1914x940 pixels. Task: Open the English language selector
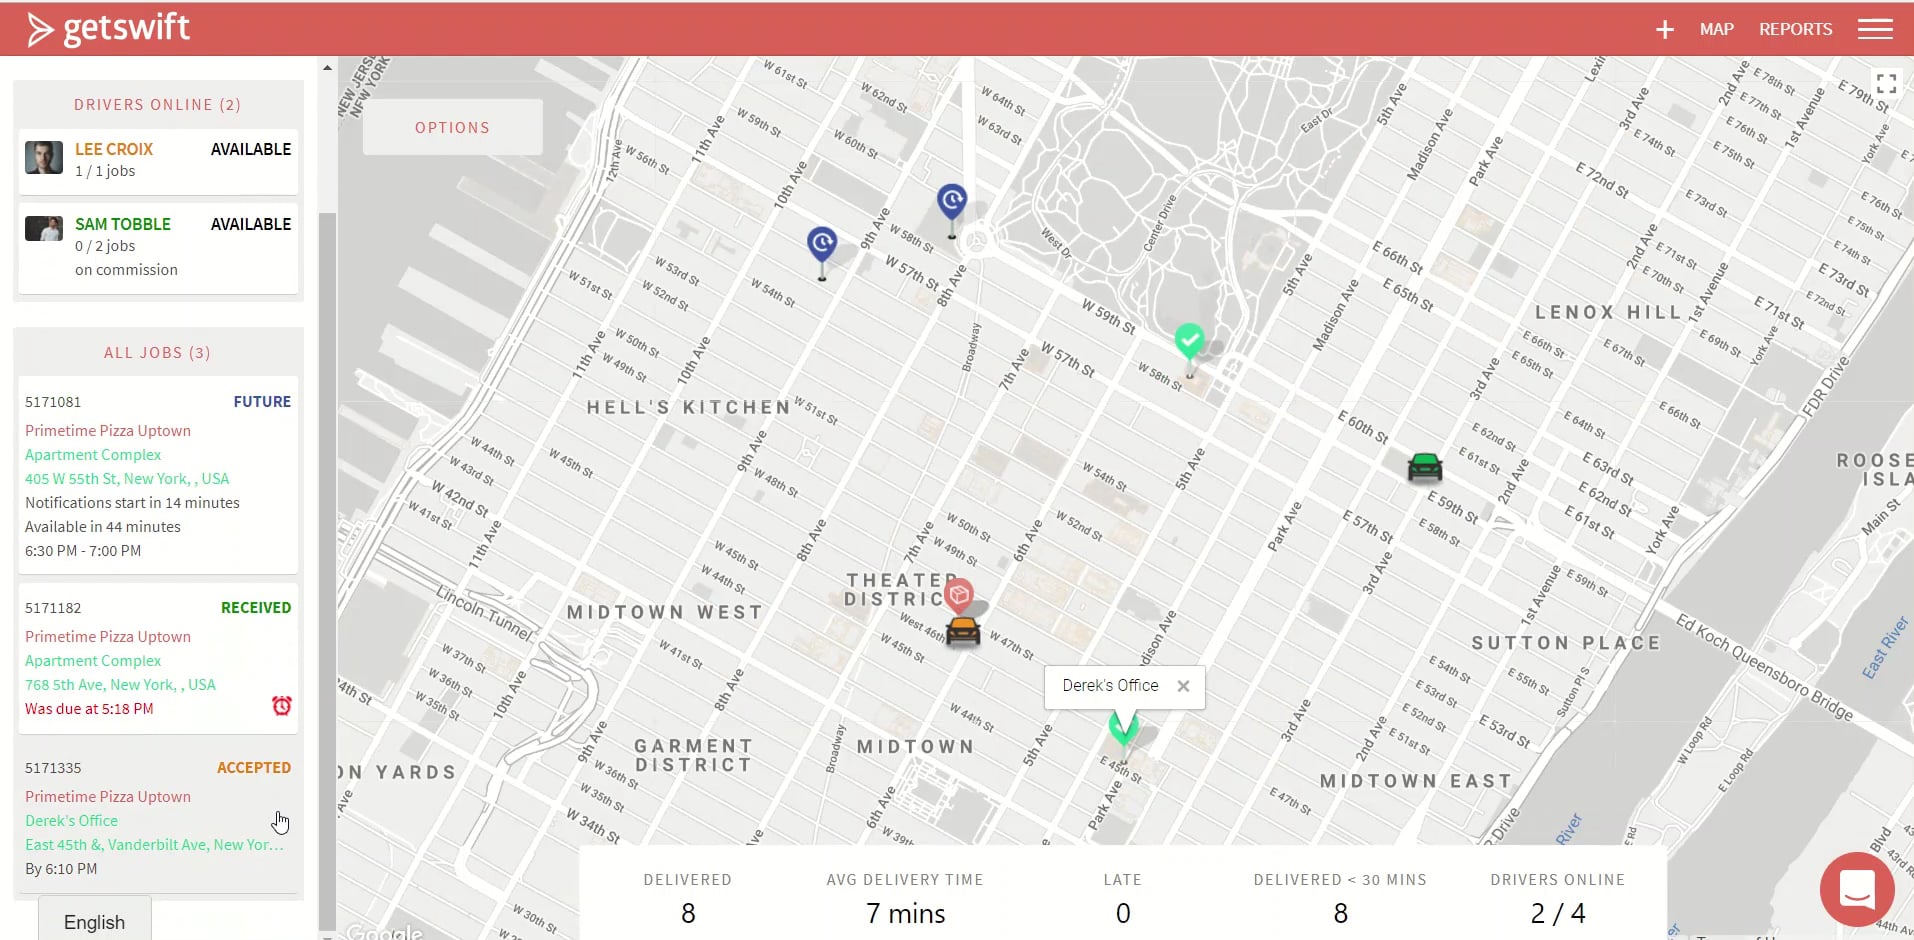coord(94,920)
